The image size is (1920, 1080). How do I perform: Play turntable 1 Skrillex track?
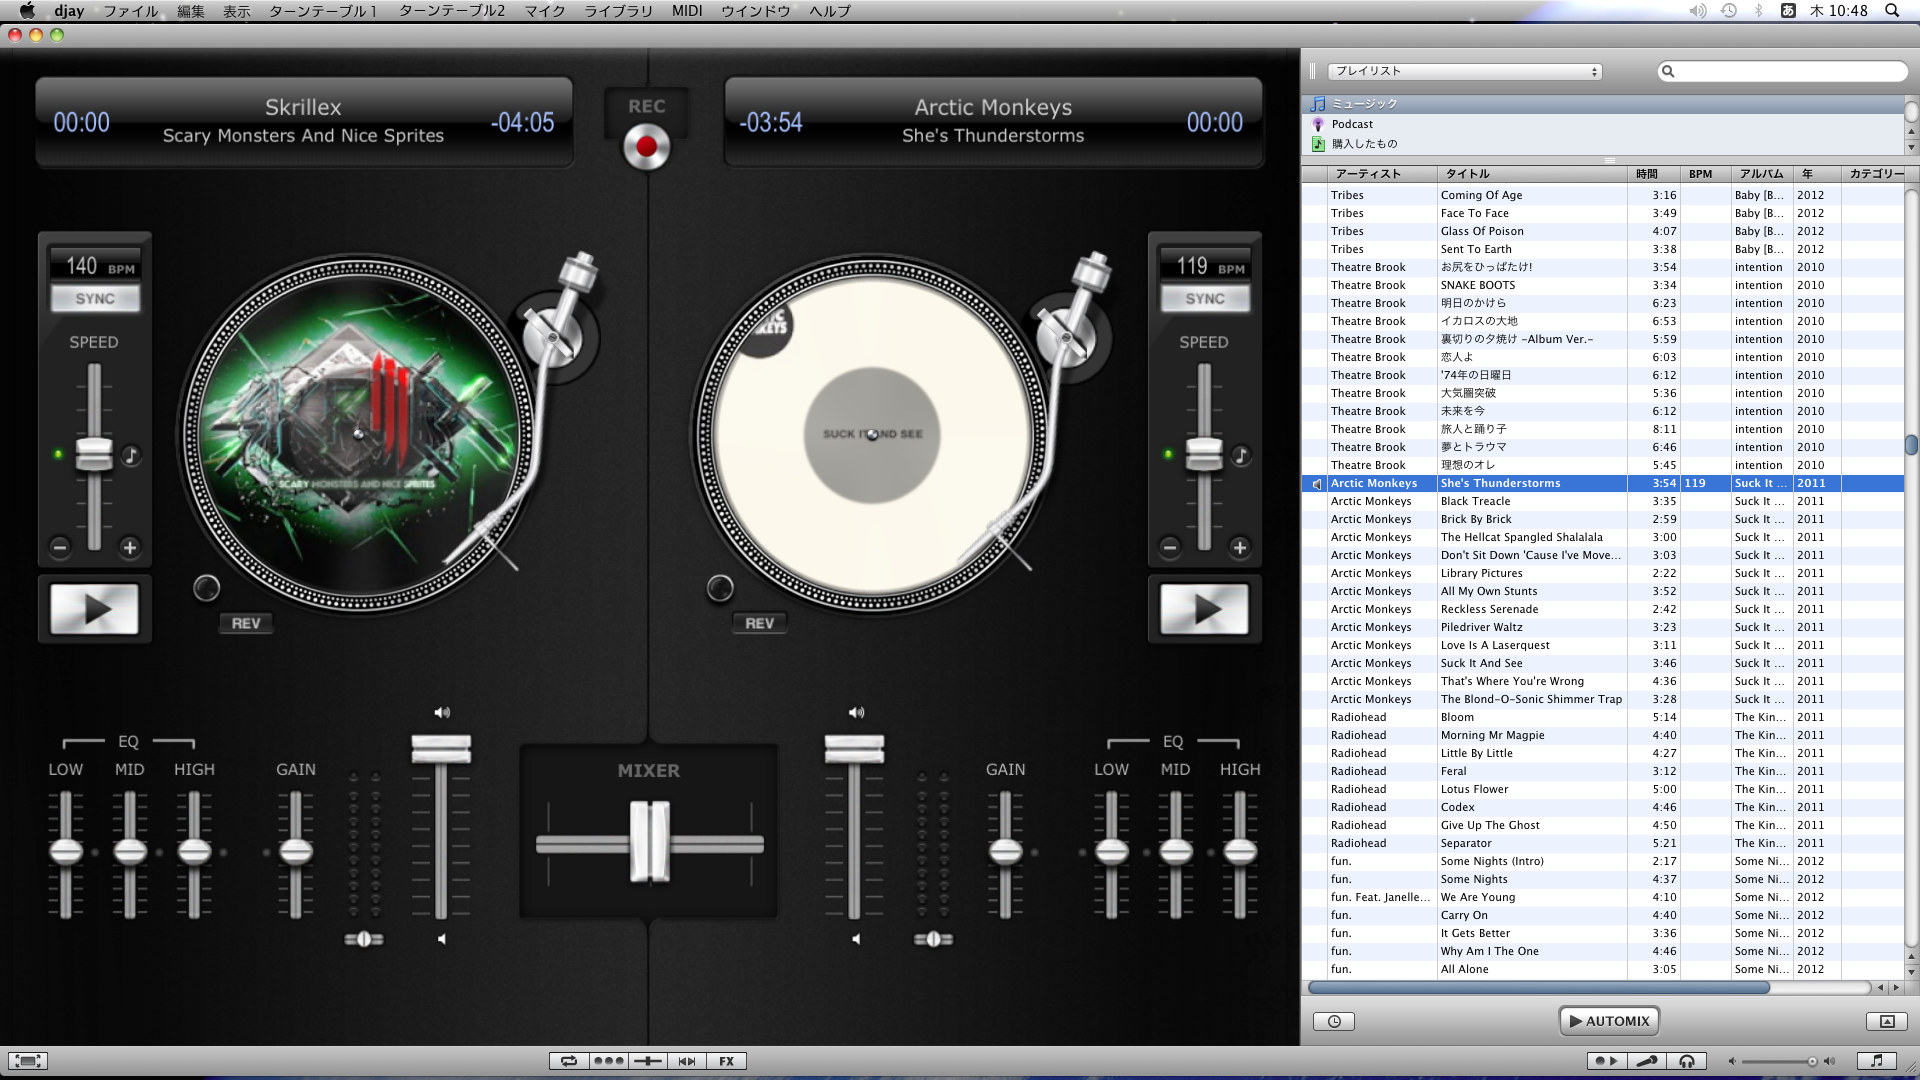(95, 609)
